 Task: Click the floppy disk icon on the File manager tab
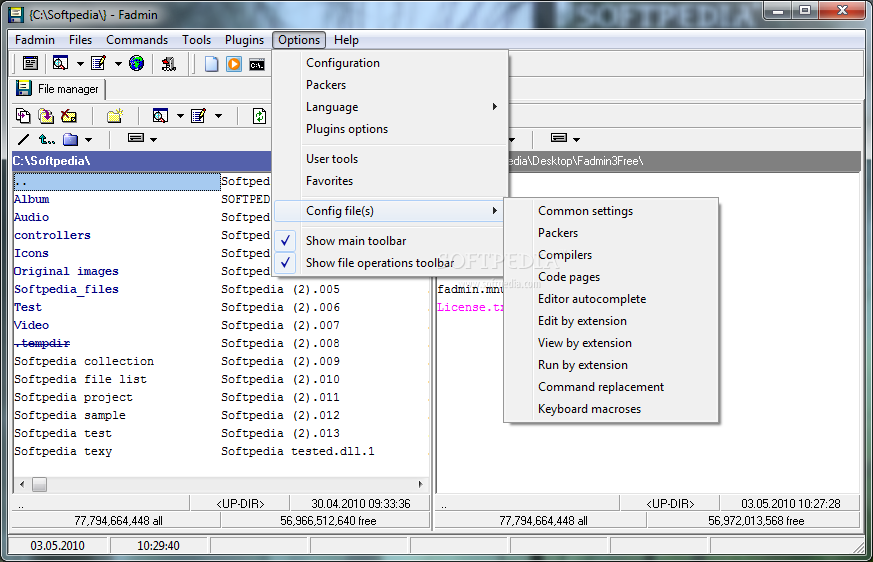tap(23, 89)
